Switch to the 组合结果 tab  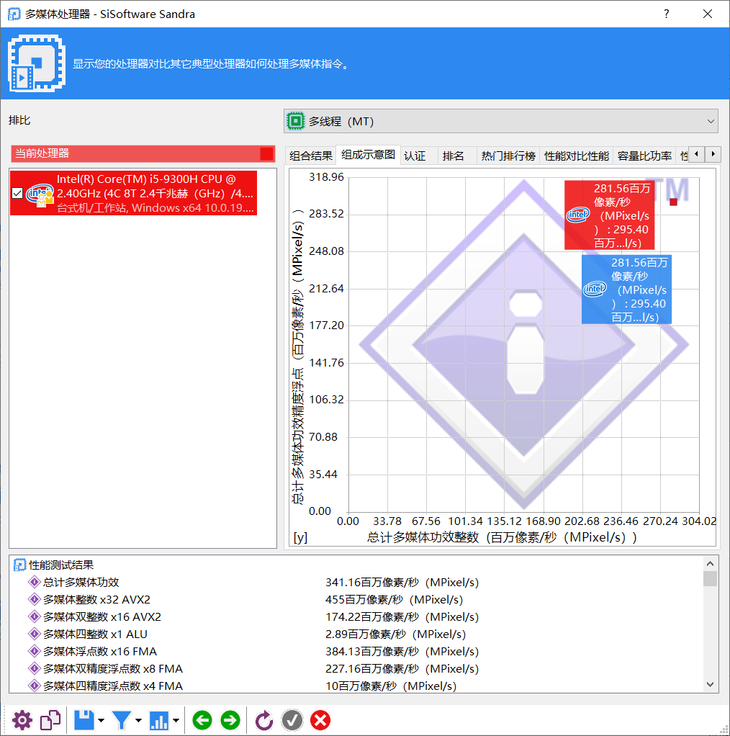tap(311, 156)
